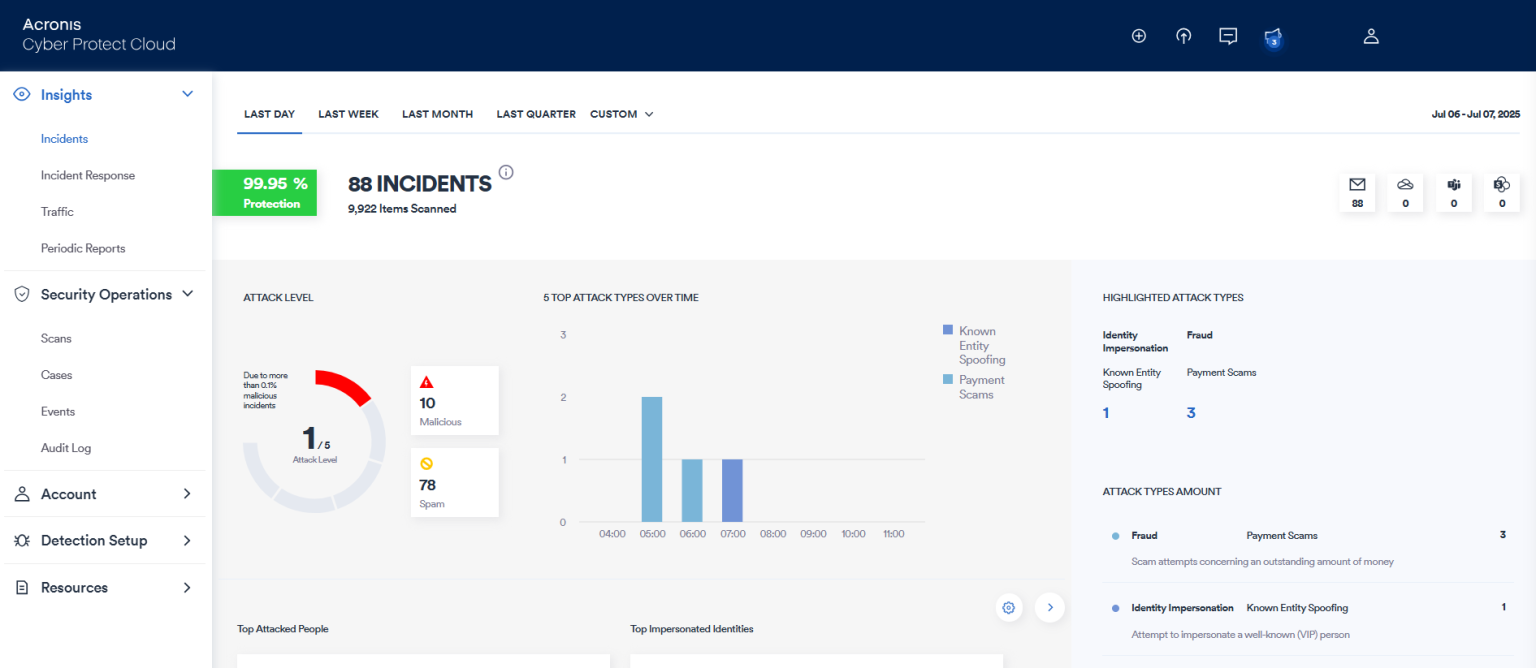Screen dimensions: 1536x668
Task: Switch to the LAST WEEK tab
Action: pyautogui.click(x=348, y=114)
